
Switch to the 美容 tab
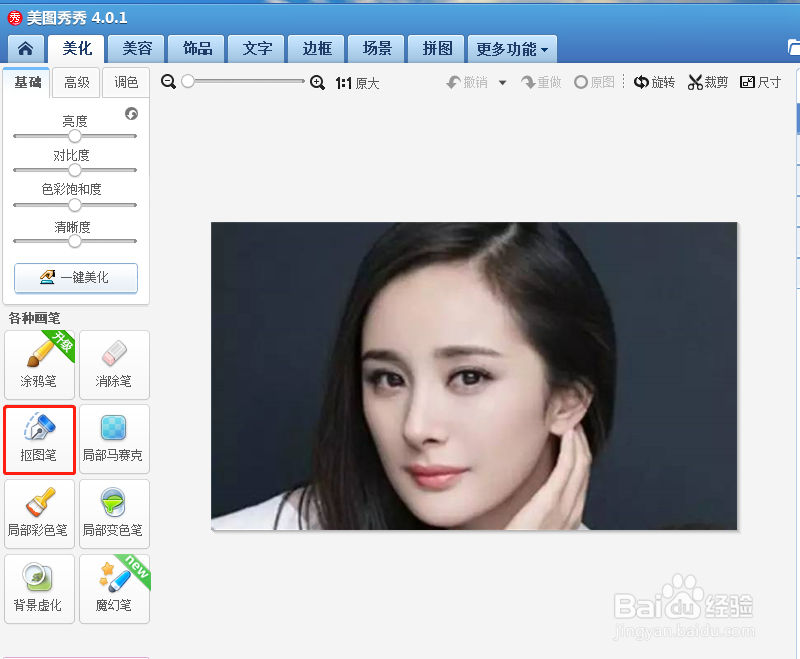pos(137,49)
